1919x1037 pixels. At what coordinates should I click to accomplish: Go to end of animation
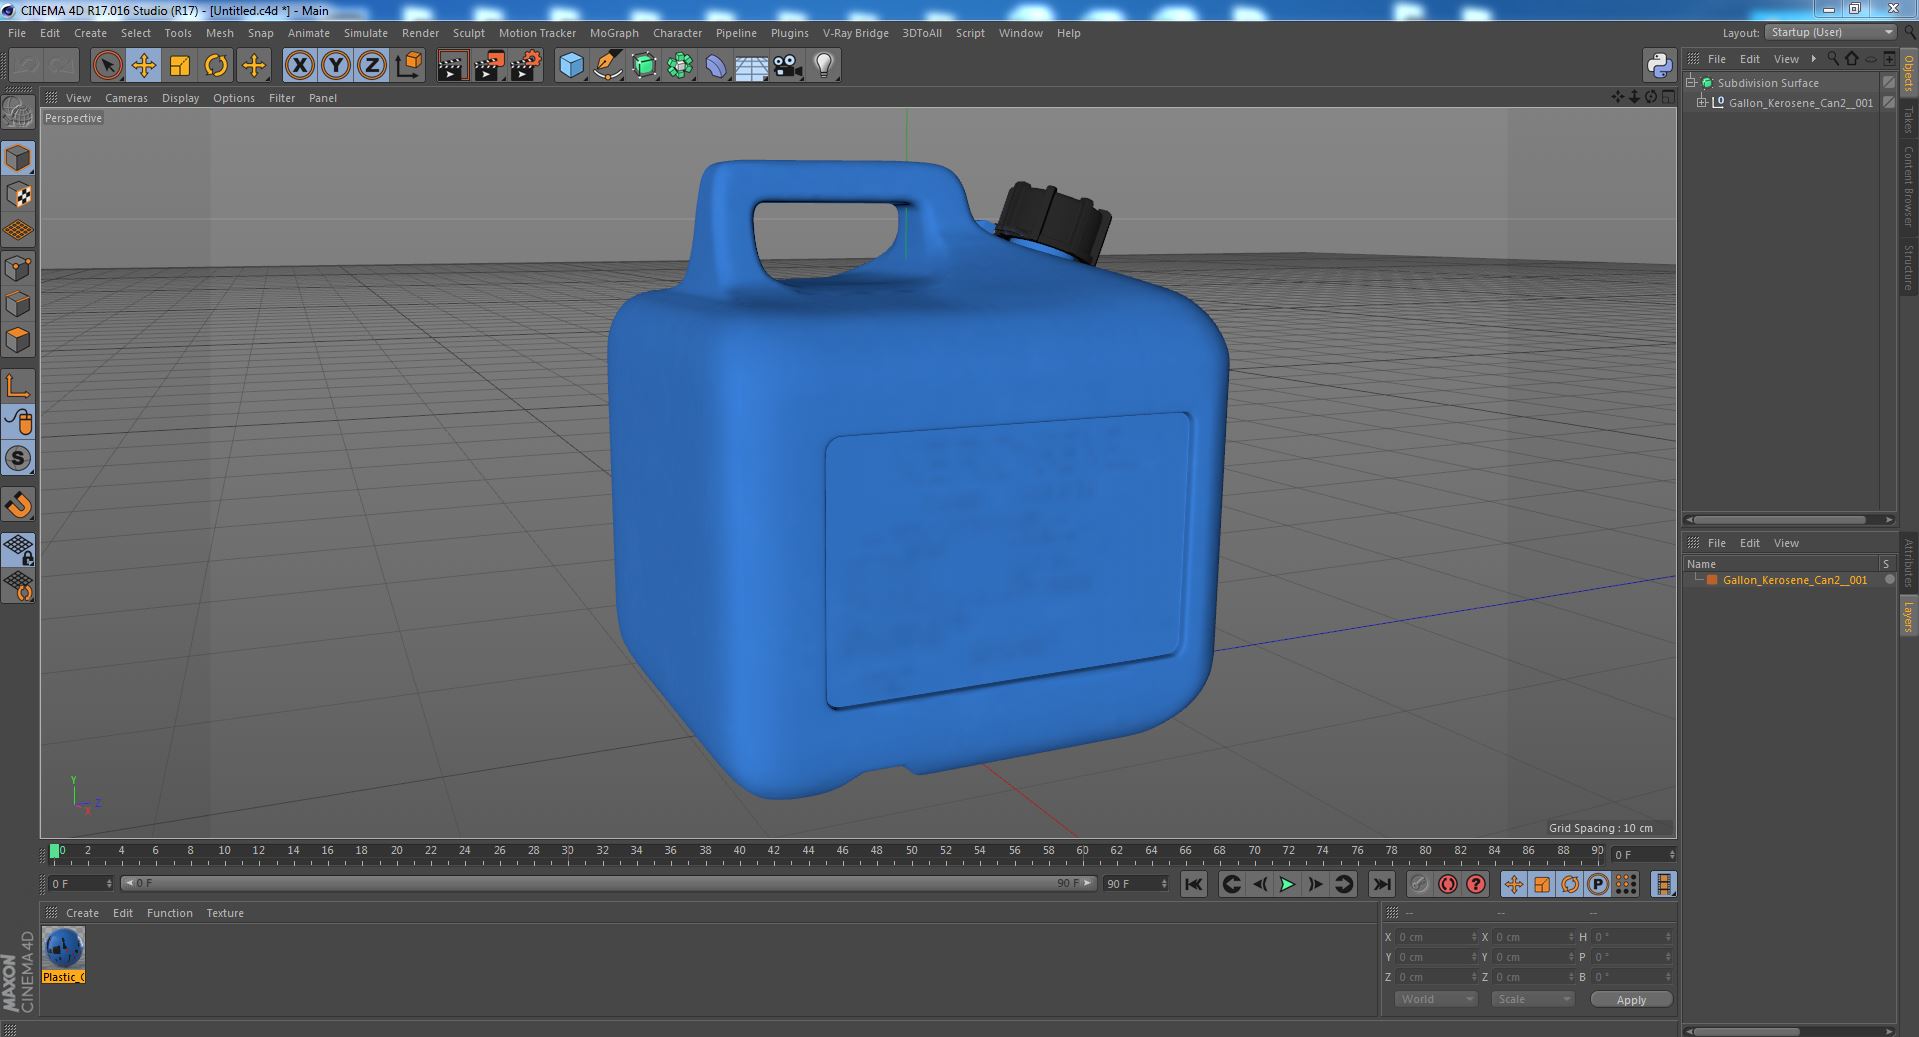(1381, 884)
